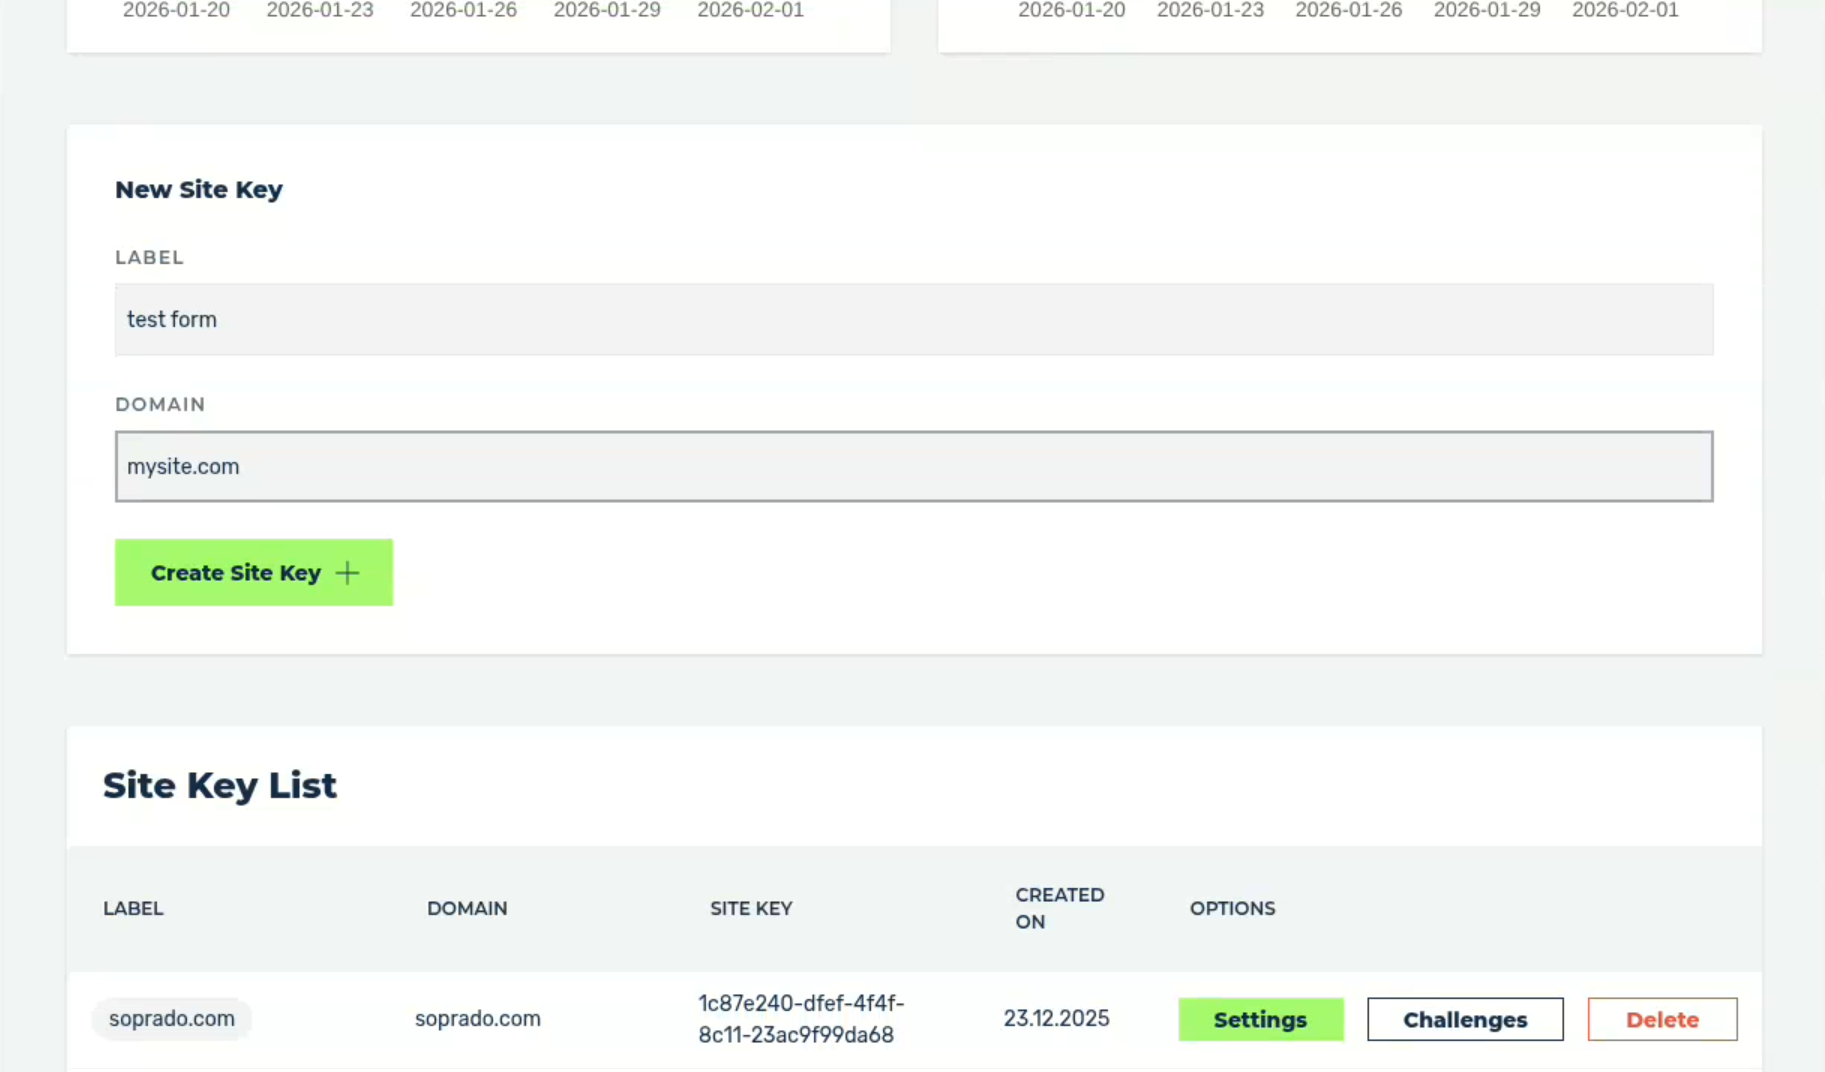Image resolution: width=1825 pixels, height=1072 pixels.
Task: Select the site key 1c87e240-dfef-4f4f text
Action: 800,1018
